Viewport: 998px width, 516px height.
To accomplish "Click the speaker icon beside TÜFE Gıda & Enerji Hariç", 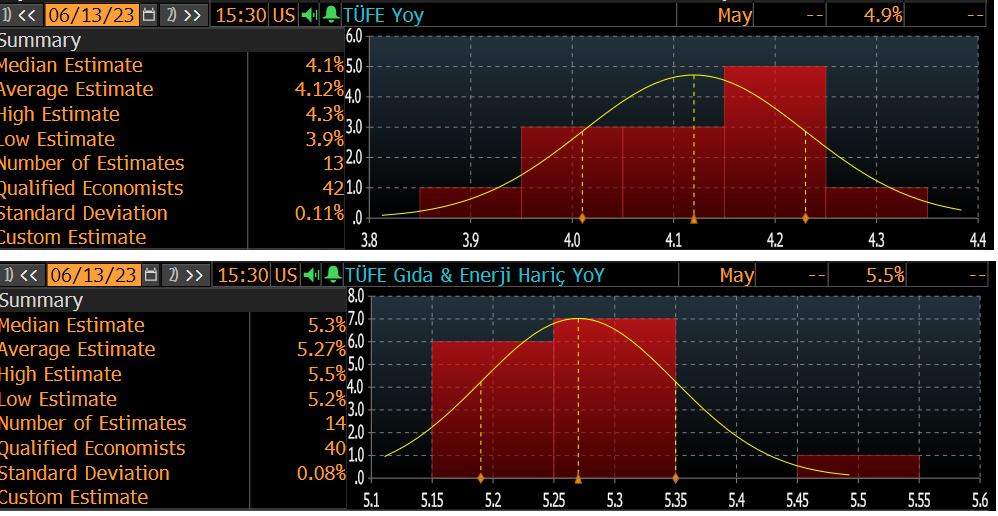I will pyautogui.click(x=311, y=275).
